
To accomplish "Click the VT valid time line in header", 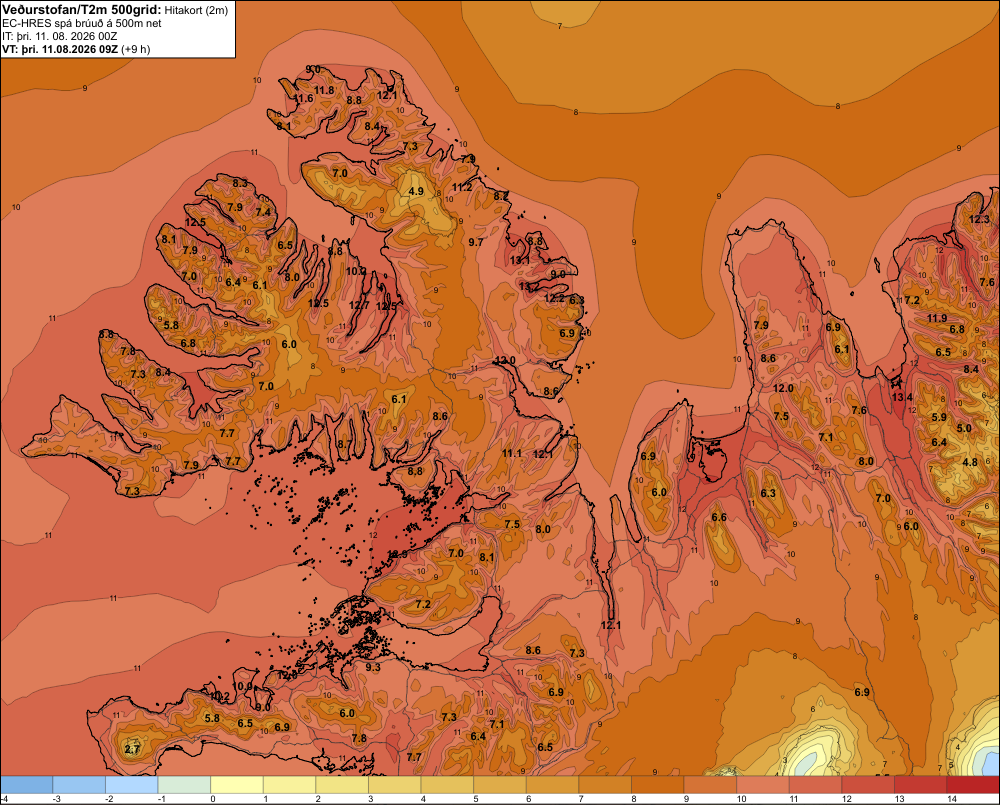I will tap(76, 49).
